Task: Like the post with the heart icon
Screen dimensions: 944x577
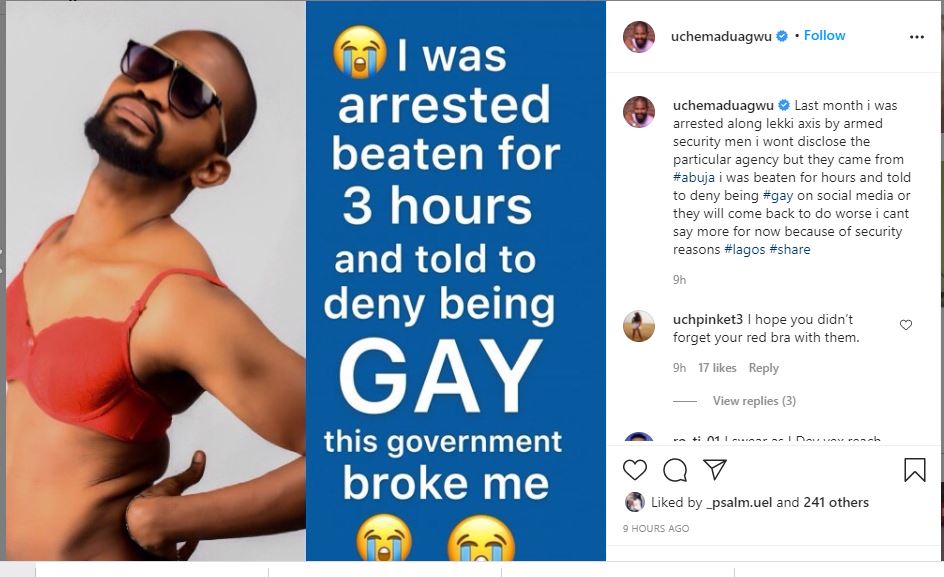Action: click(x=635, y=470)
